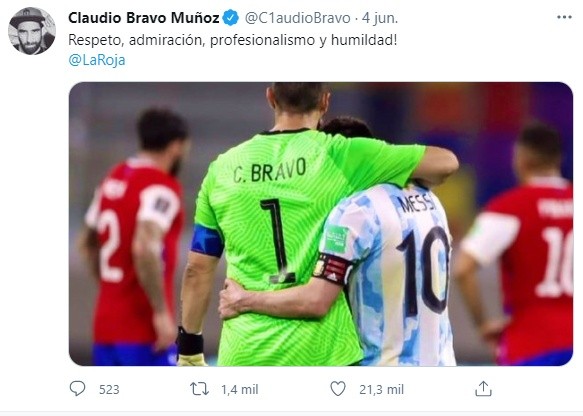Click the blue verified badge

pos(231,18)
